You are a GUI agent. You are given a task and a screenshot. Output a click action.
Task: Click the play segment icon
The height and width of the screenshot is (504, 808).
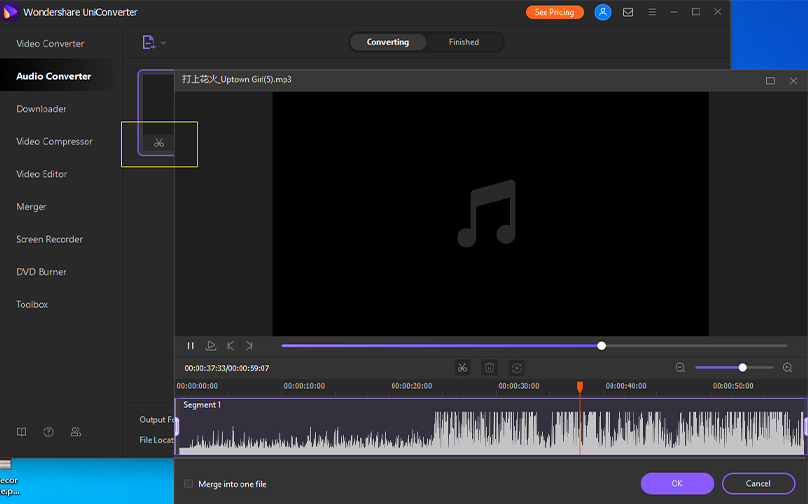[211, 346]
